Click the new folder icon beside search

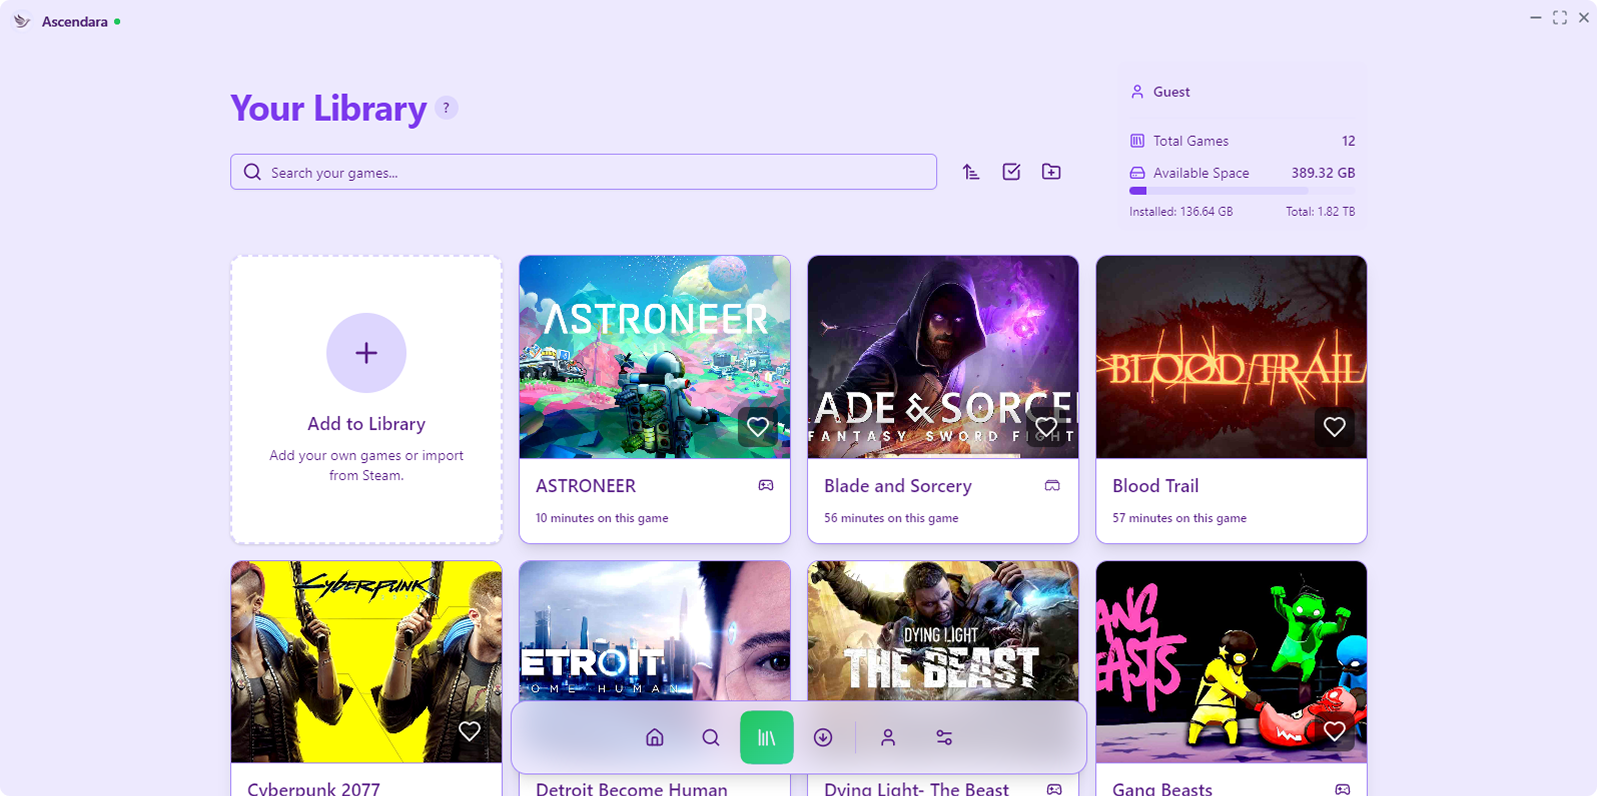coord(1051,172)
